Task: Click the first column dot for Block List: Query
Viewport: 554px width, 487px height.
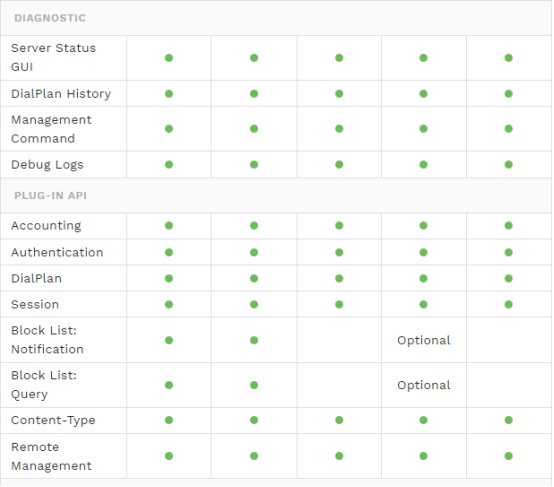Action: click(169, 386)
